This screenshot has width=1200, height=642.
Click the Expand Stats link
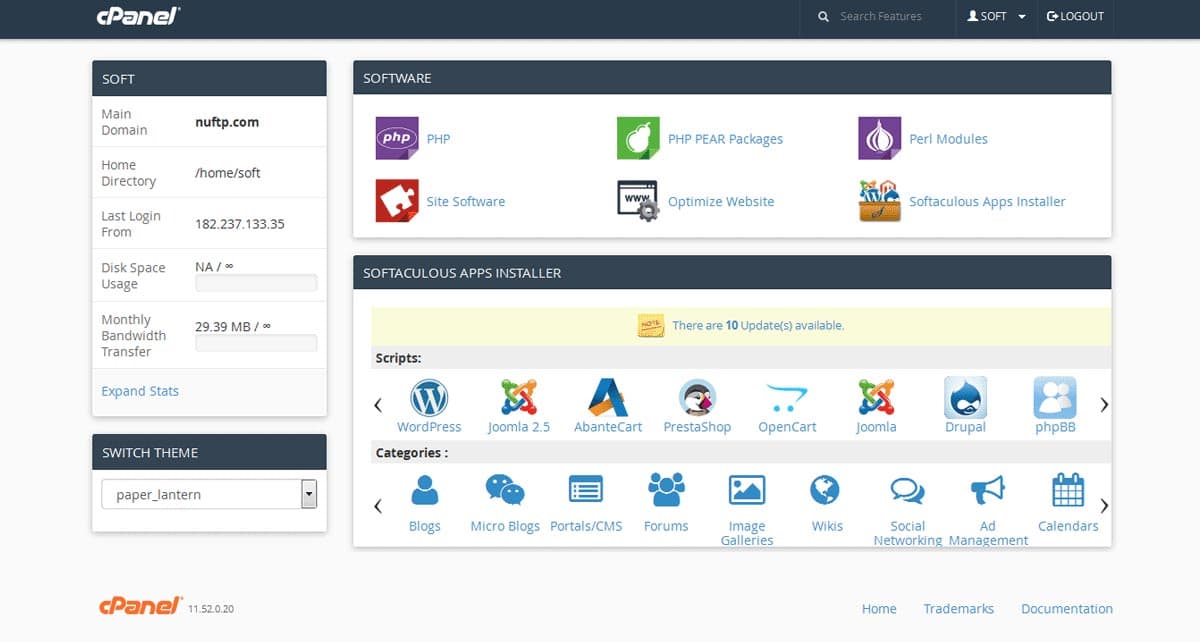(140, 391)
